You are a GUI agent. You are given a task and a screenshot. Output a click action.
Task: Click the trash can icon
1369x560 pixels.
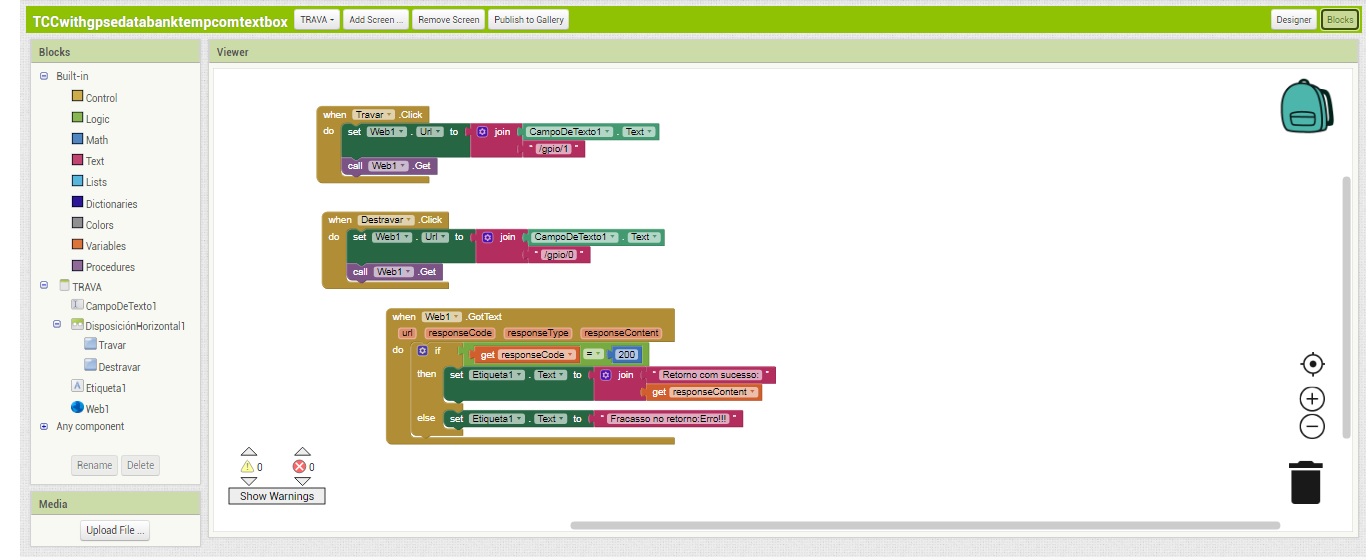point(1305,482)
